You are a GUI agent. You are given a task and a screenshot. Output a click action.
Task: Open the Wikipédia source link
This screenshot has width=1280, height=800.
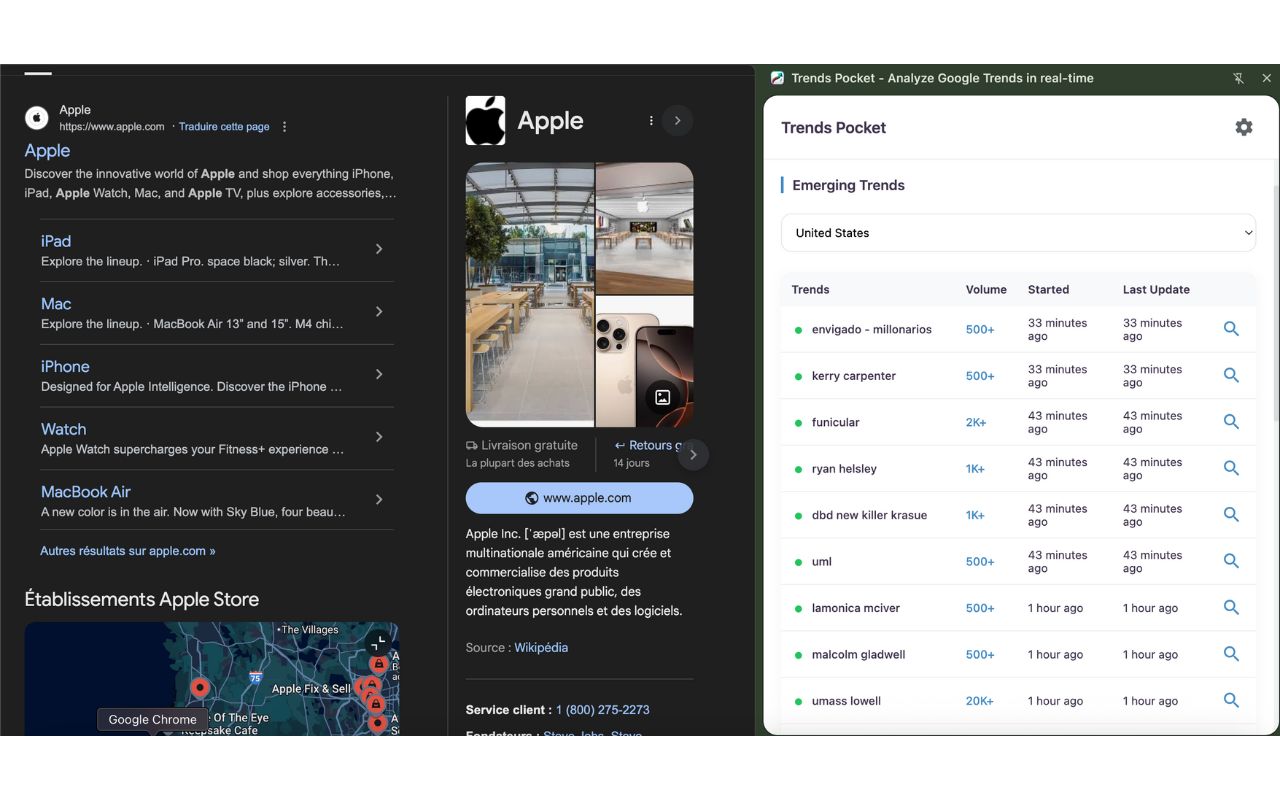pos(541,648)
